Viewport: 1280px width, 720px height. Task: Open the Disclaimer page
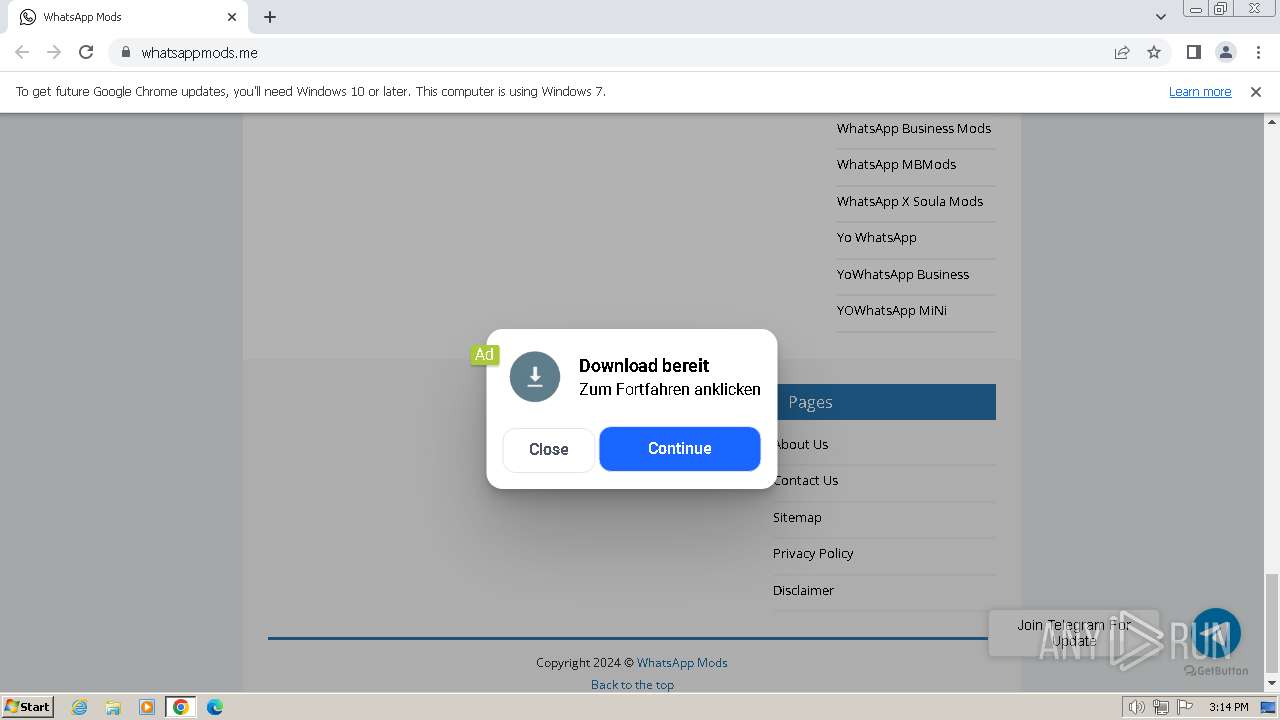[x=803, y=590]
